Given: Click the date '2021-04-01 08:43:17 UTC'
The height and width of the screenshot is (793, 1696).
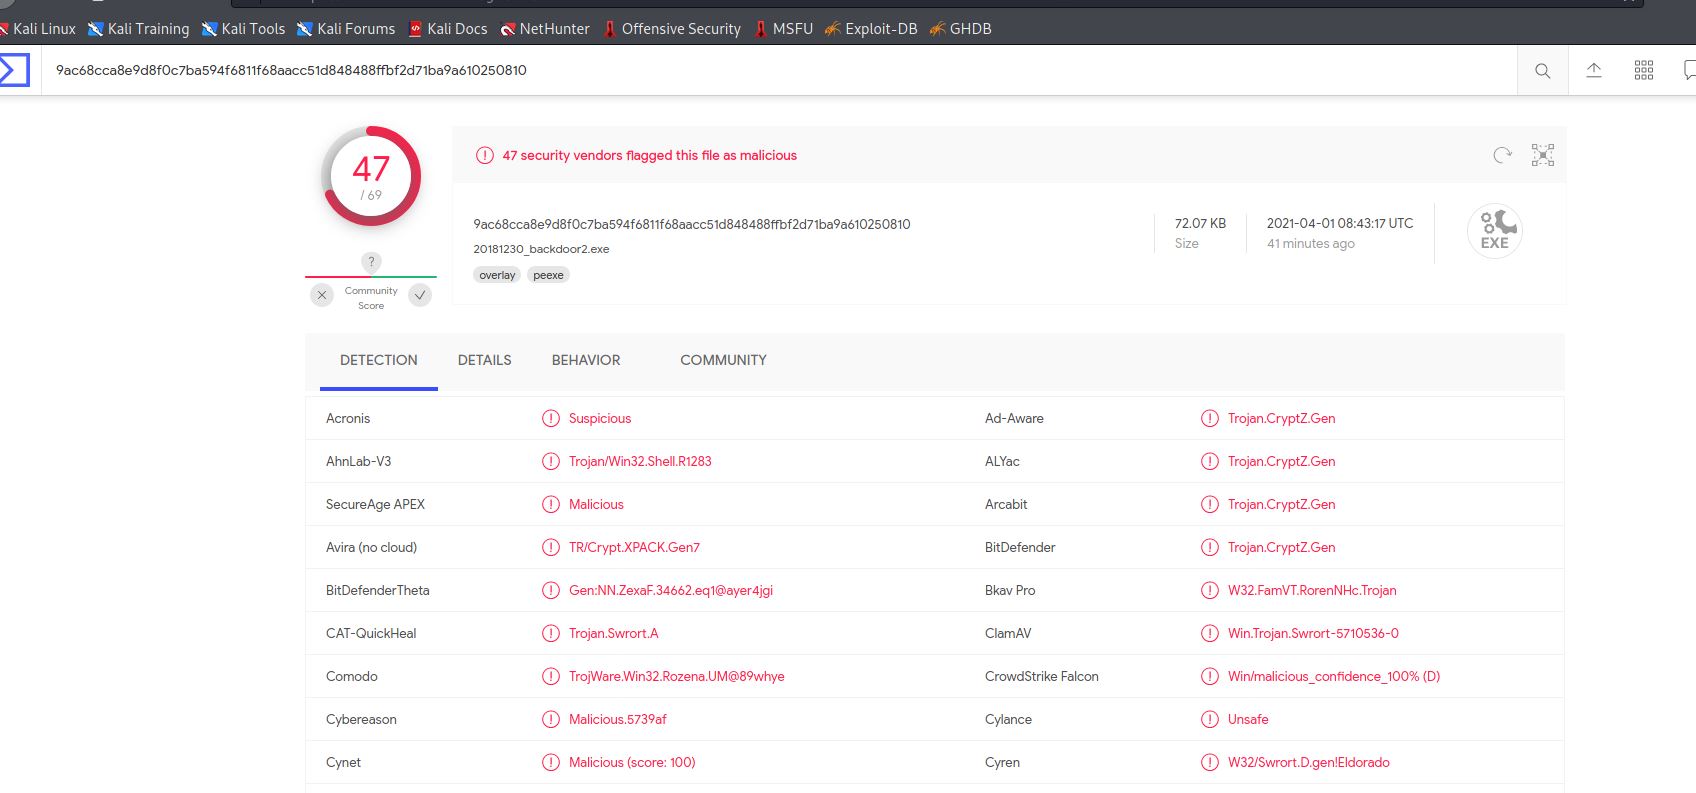Looking at the screenshot, I should [x=1340, y=223].
